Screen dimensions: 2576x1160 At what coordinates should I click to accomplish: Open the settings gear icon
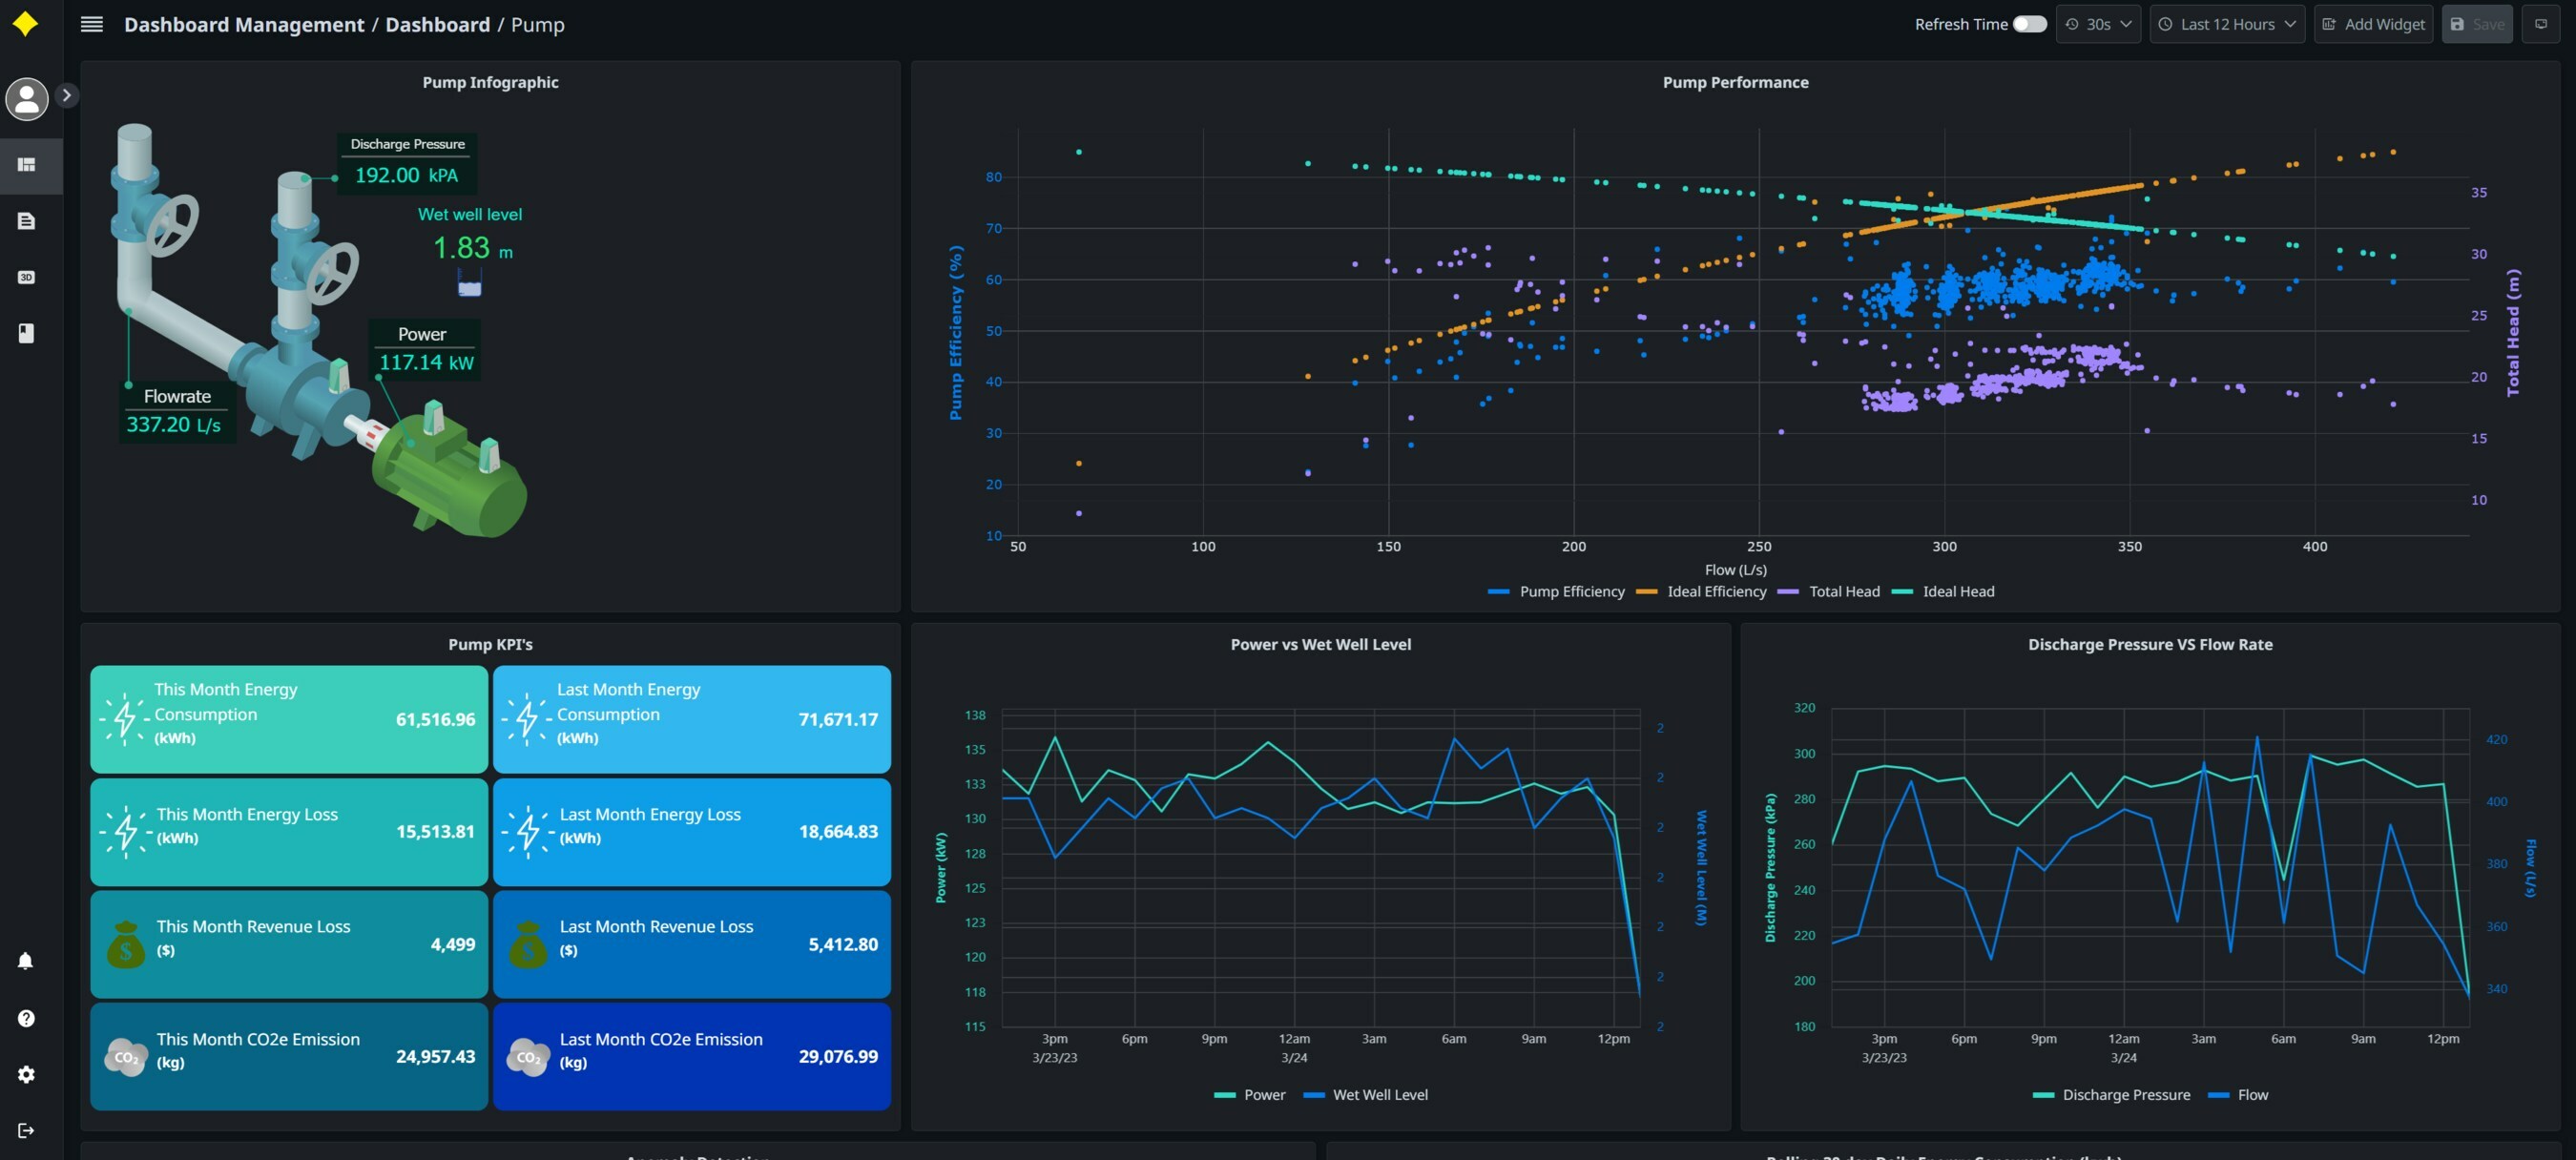[x=26, y=1074]
